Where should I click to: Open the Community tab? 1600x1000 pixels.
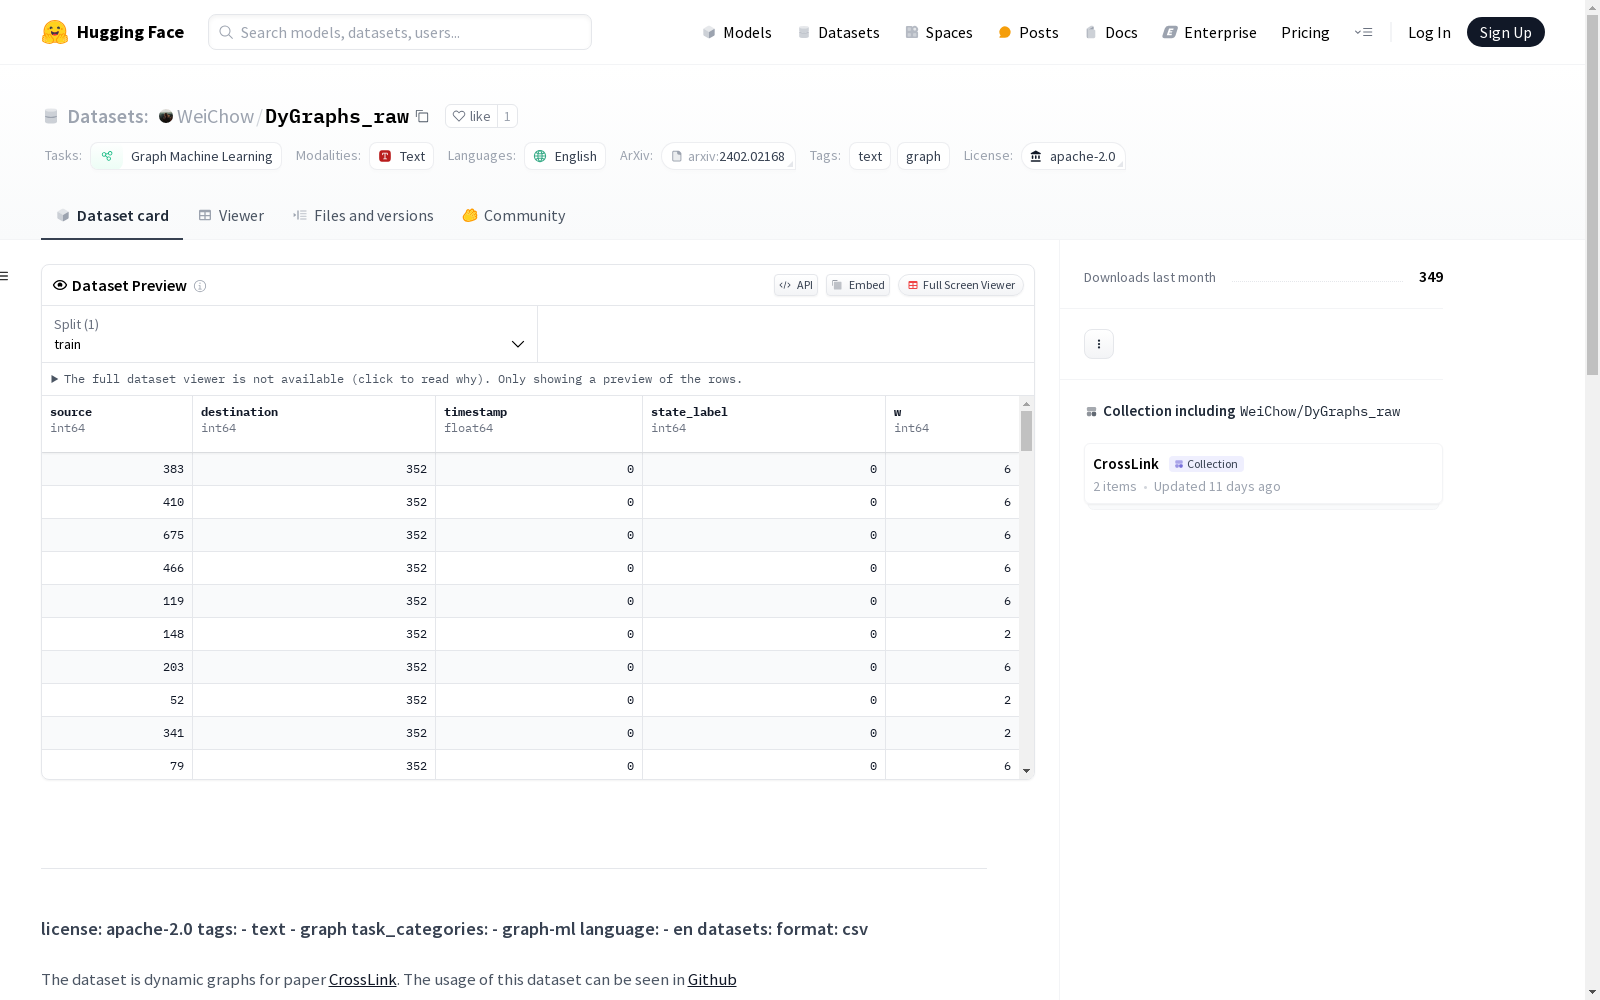click(x=514, y=216)
